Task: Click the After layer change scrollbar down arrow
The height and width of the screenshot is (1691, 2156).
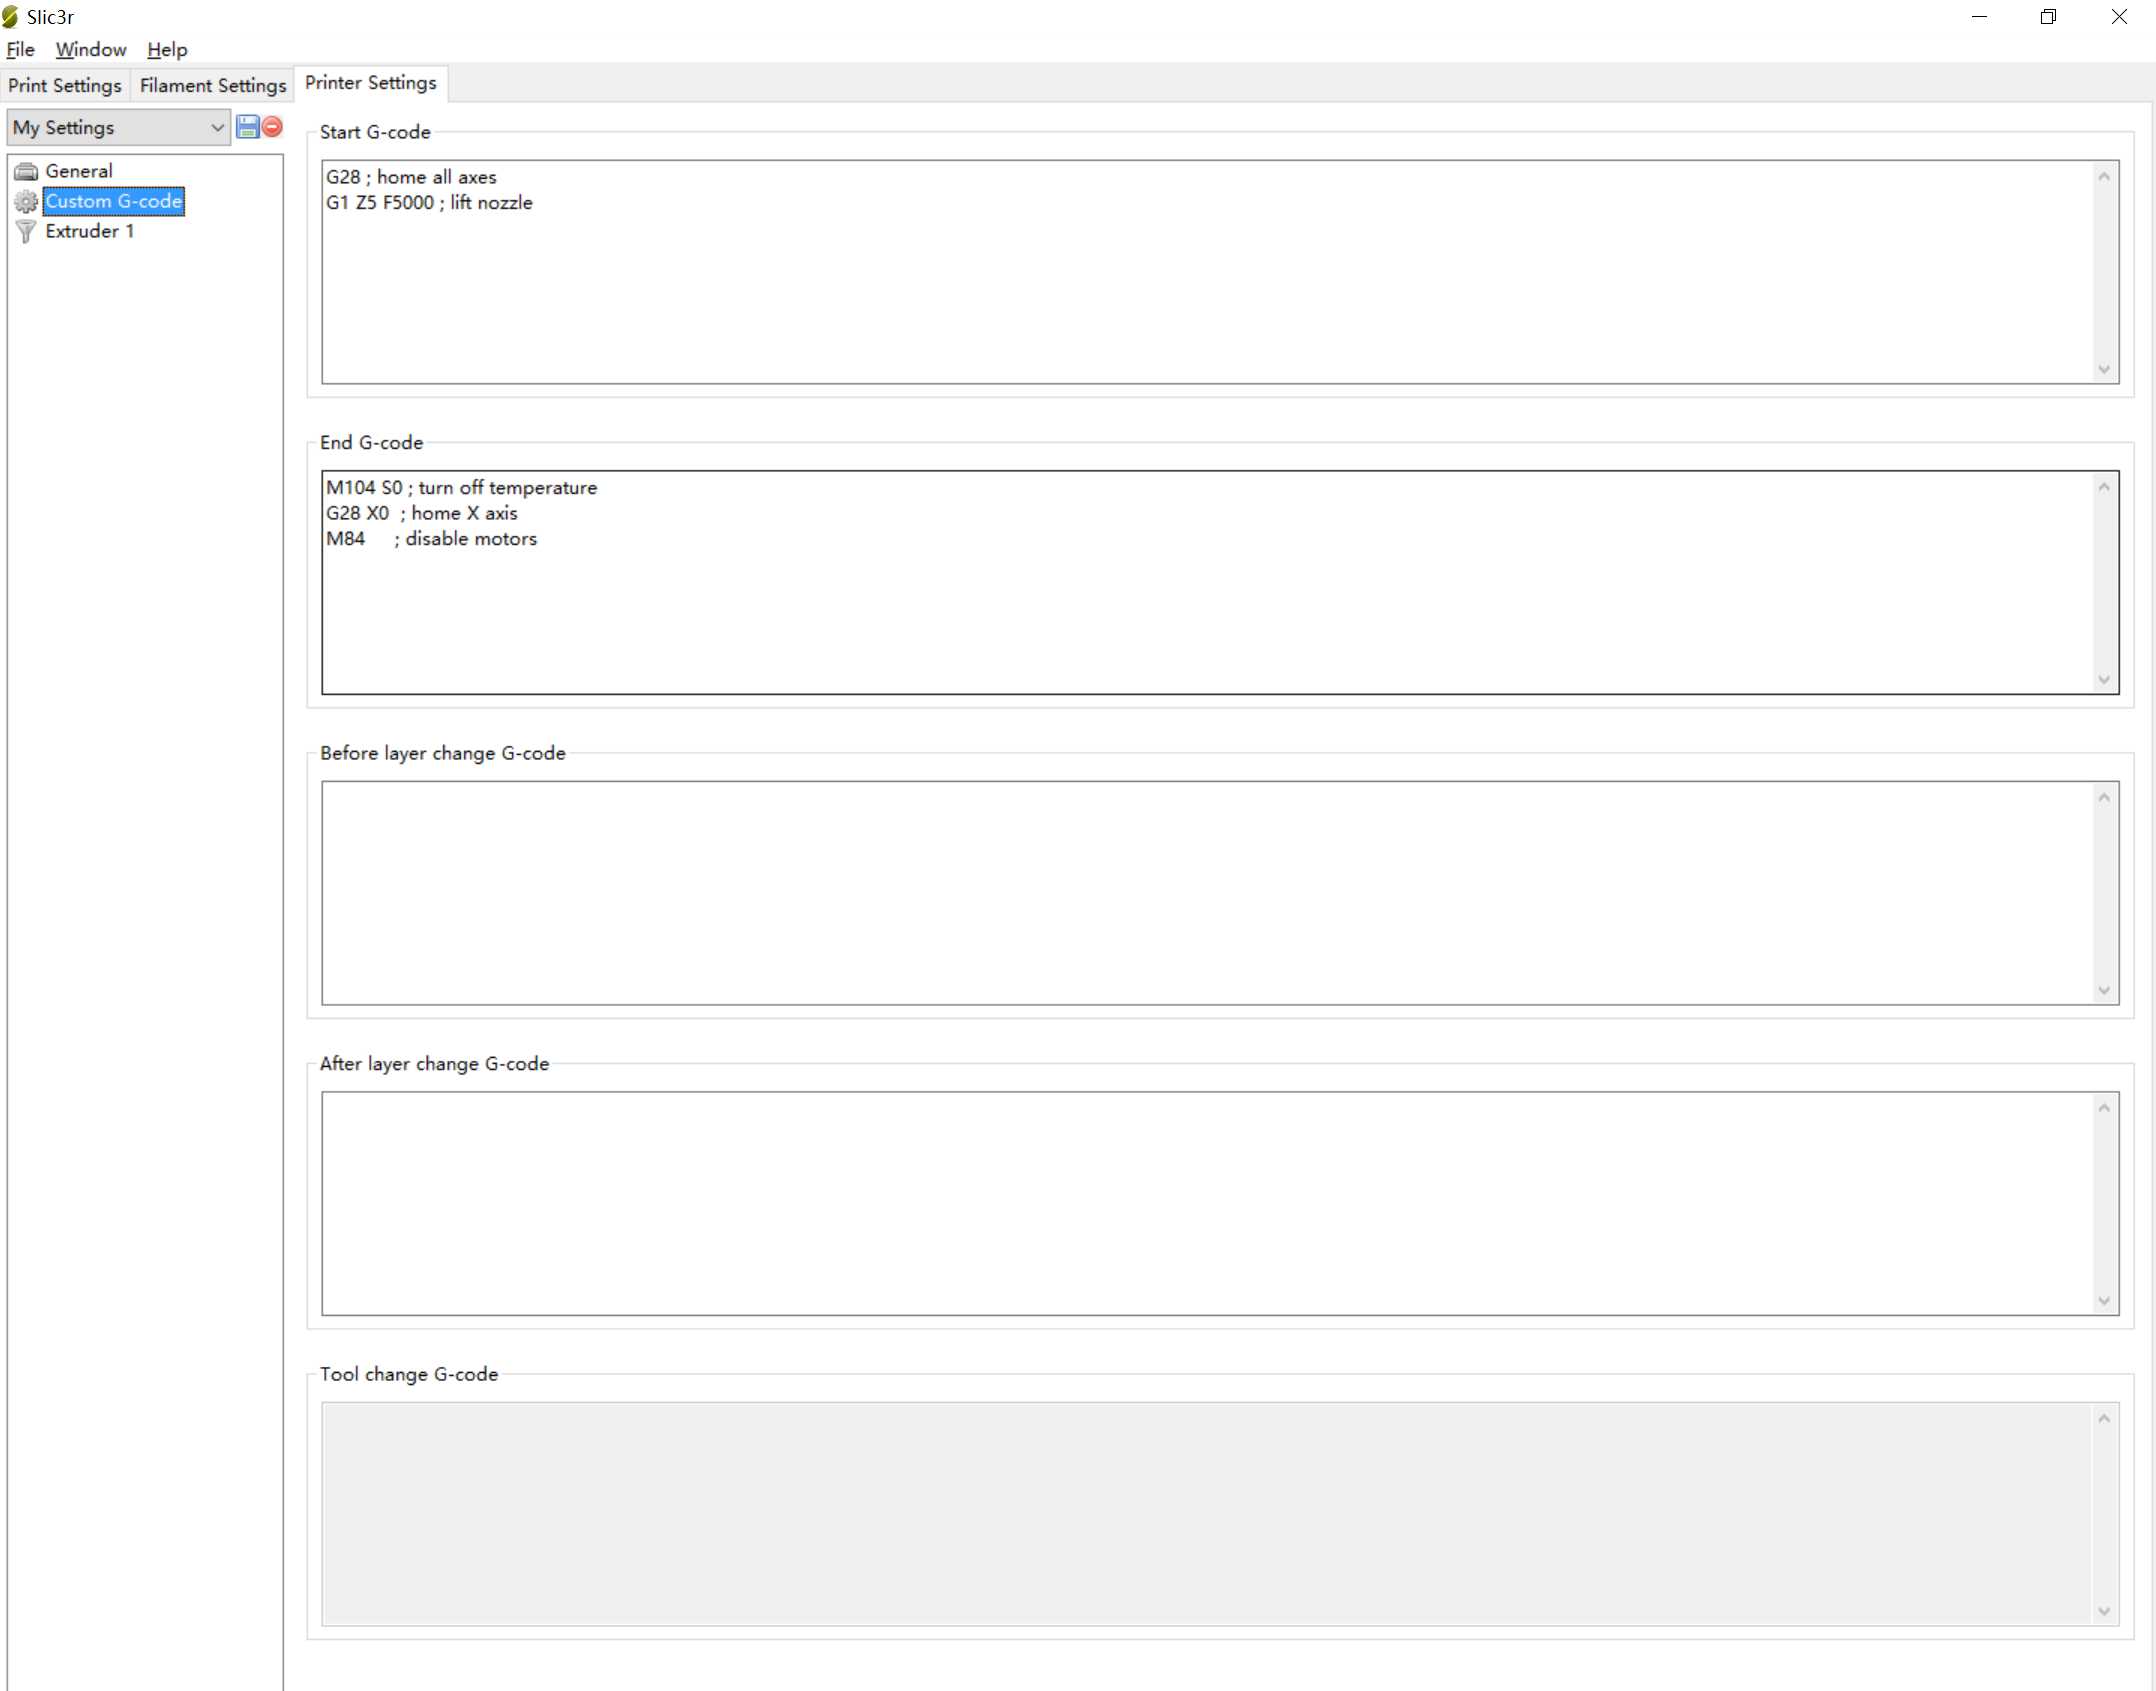Action: pos(2104,1301)
